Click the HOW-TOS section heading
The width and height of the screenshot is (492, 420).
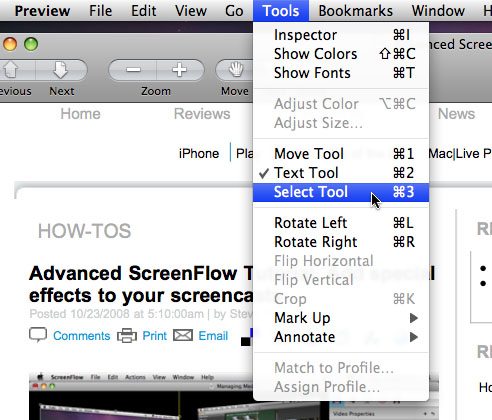pyautogui.click(x=84, y=231)
